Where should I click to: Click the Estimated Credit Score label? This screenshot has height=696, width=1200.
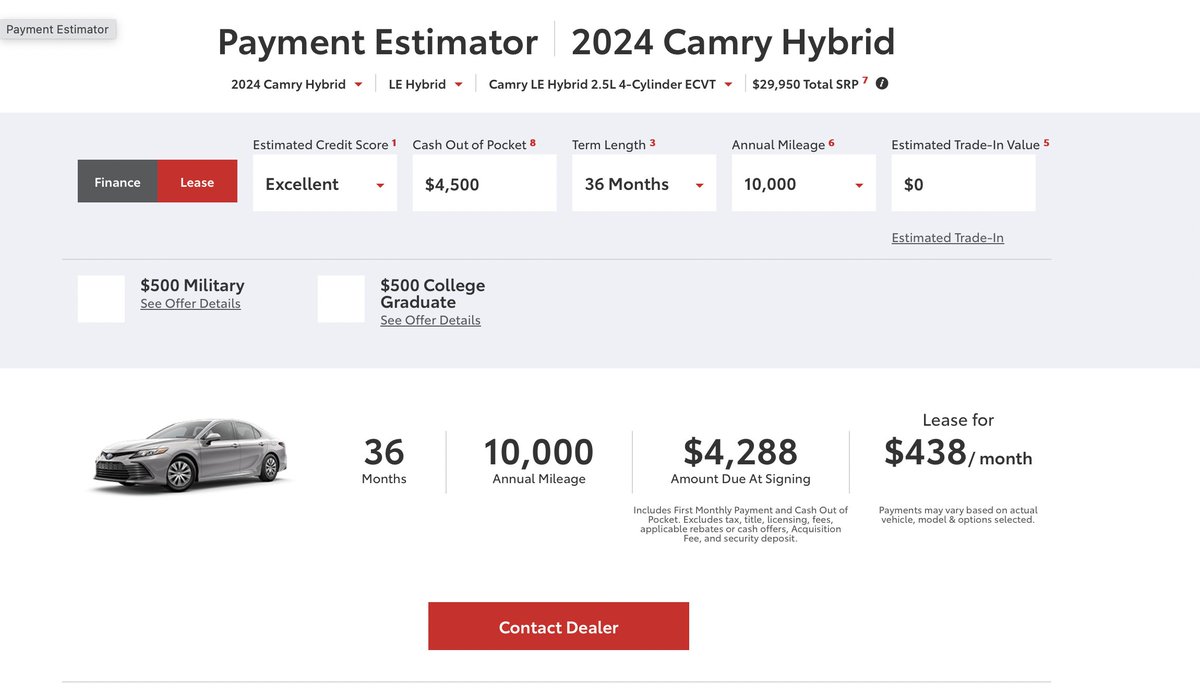tap(321, 145)
